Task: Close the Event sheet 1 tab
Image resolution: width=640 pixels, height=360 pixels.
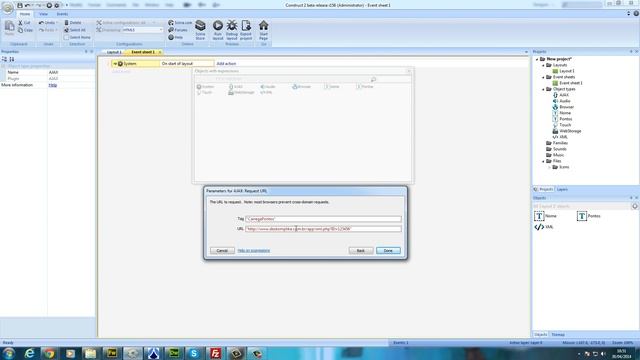Action: coord(160,52)
